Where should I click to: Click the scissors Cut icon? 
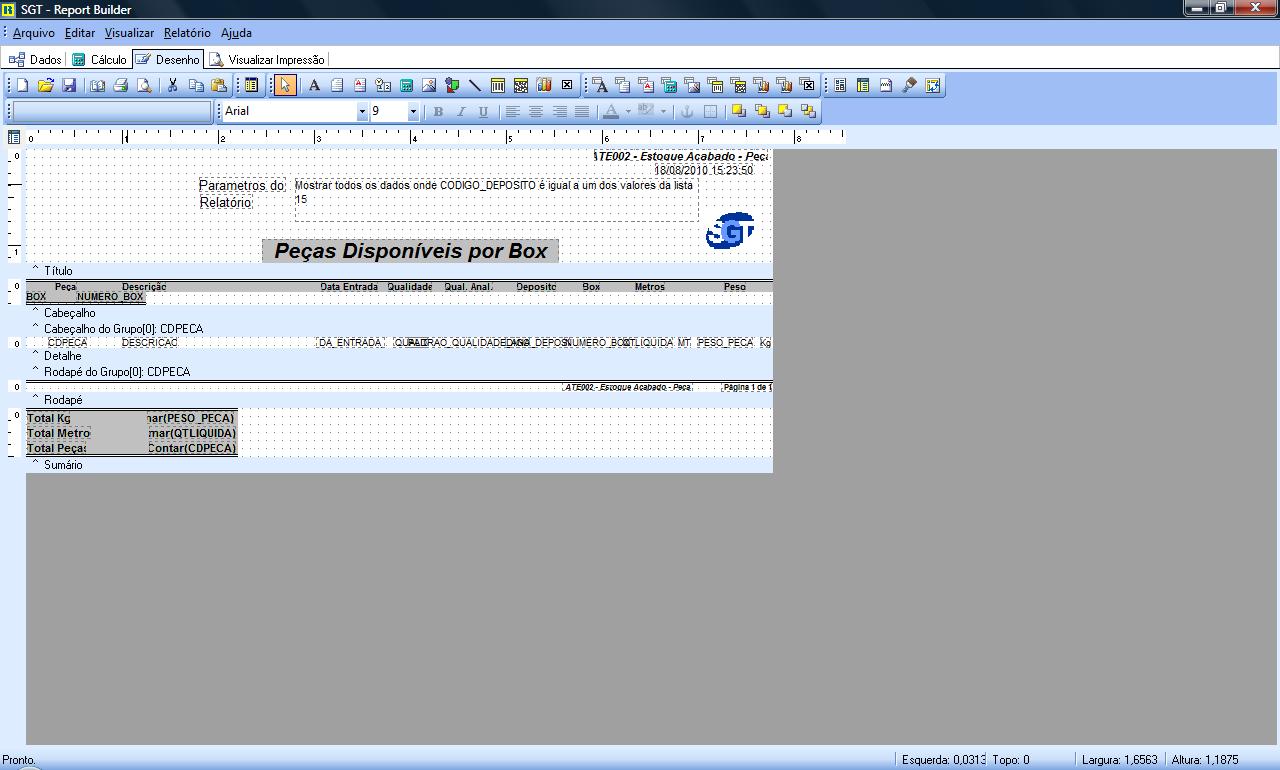(x=172, y=85)
